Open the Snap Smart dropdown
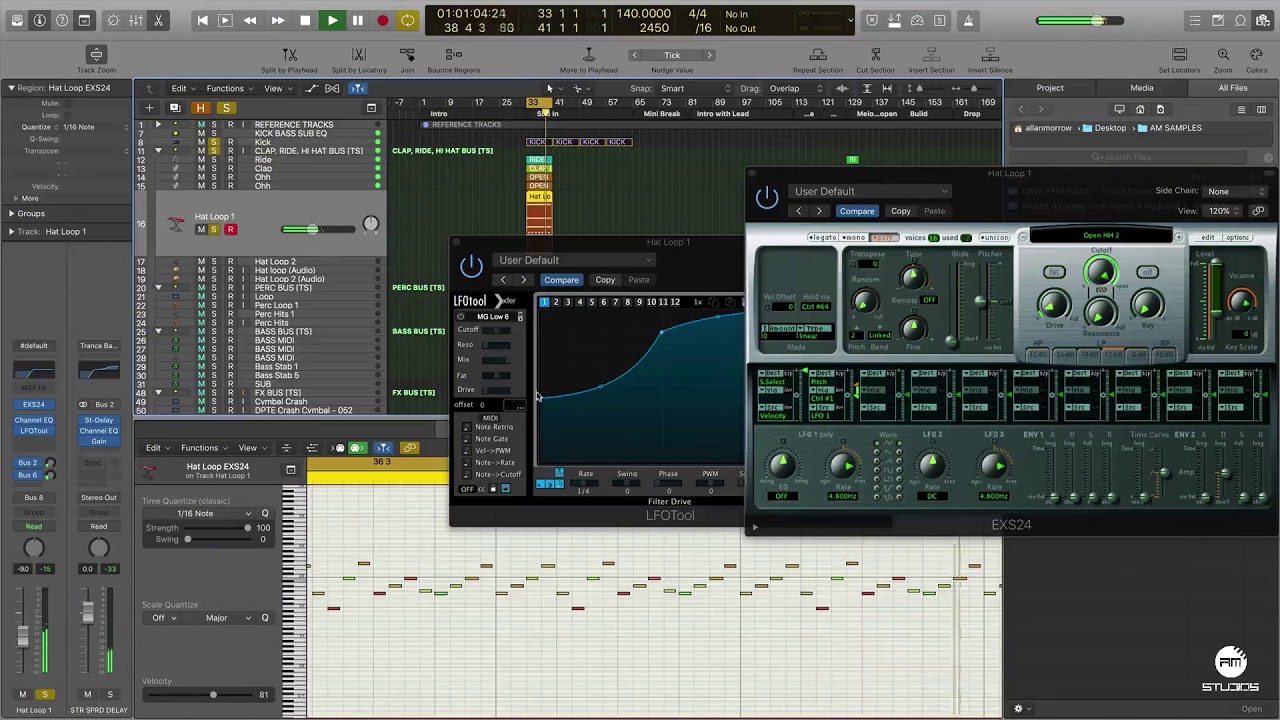1280x720 pixels. pyautogui.click(x=697, y=88)
